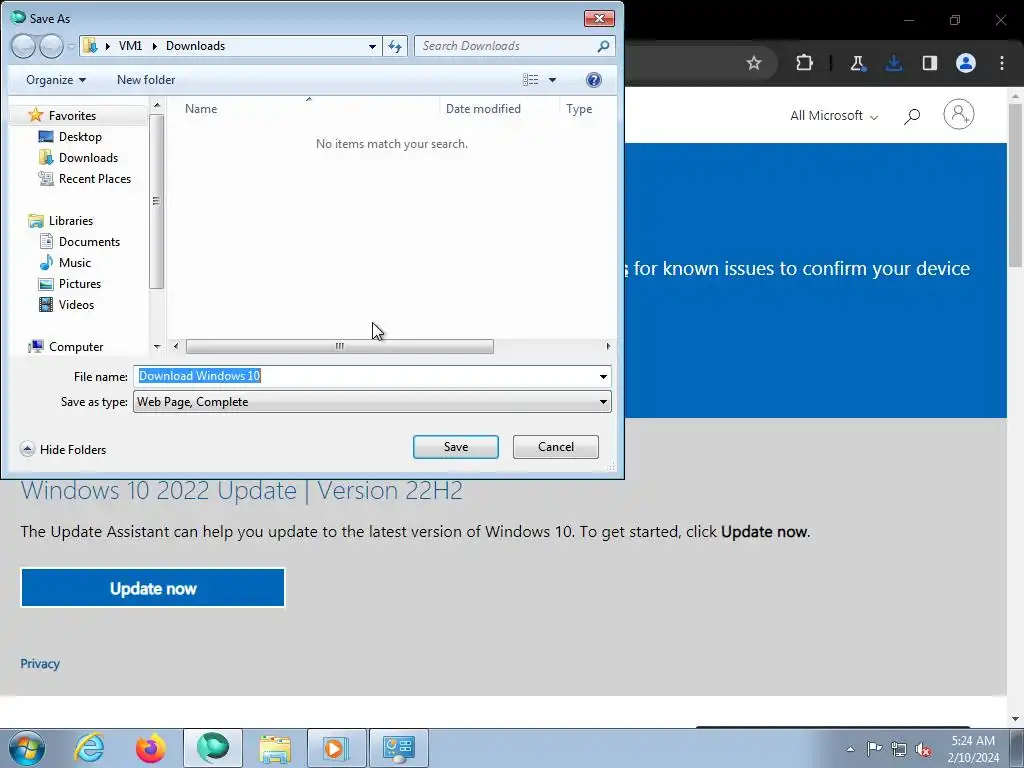Click the Microsoft sign-in account icon
Viewport: 1024px width, 768px height.
959,114
